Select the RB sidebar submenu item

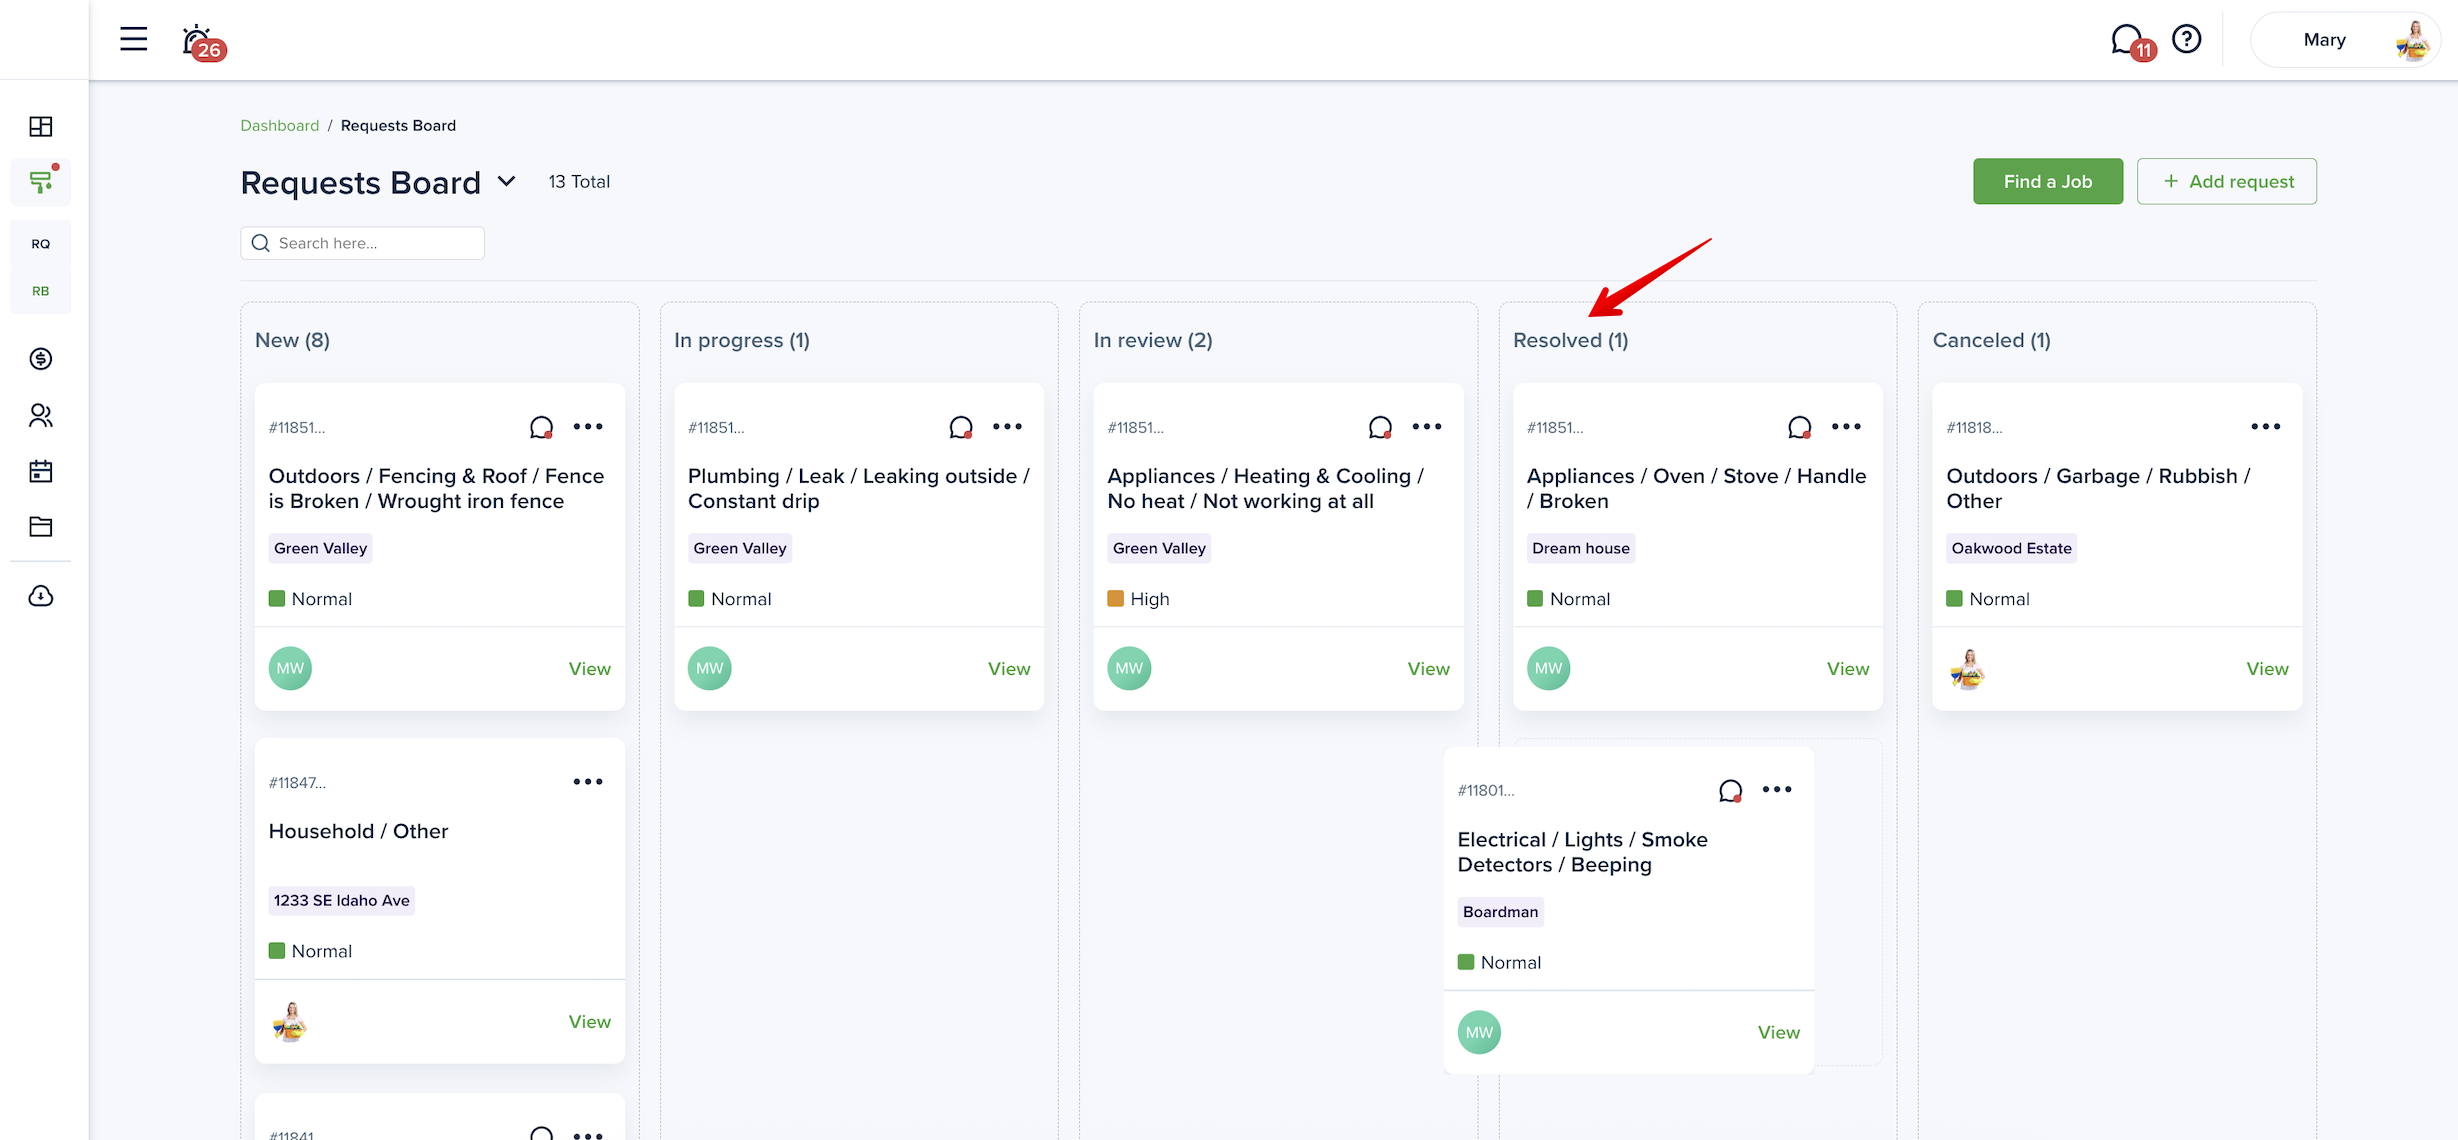click(x=41, y=291)
